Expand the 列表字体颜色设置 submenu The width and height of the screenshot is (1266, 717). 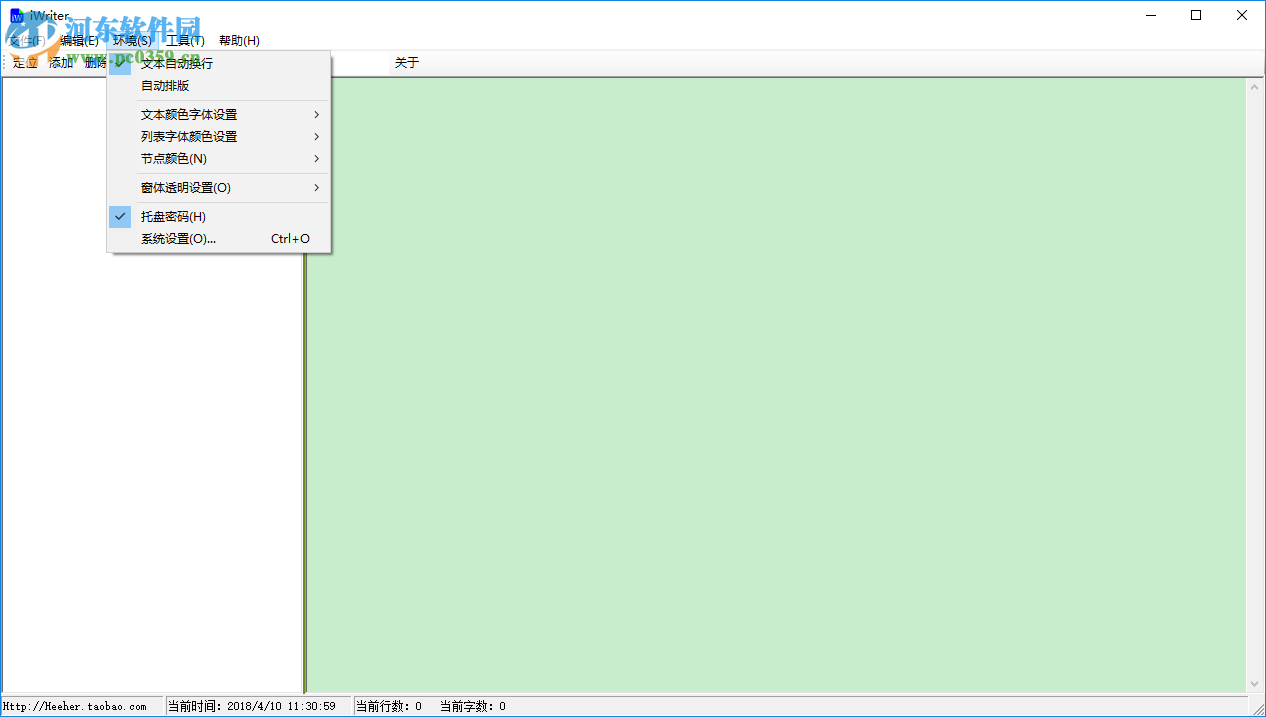[190, 136]
